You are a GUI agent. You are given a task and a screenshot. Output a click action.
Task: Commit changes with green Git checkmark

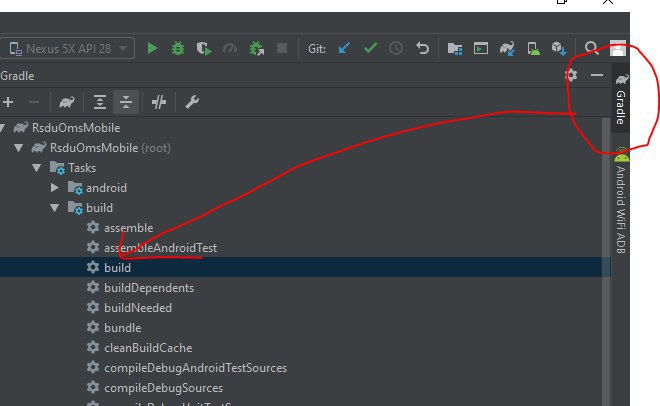(370, 48)
